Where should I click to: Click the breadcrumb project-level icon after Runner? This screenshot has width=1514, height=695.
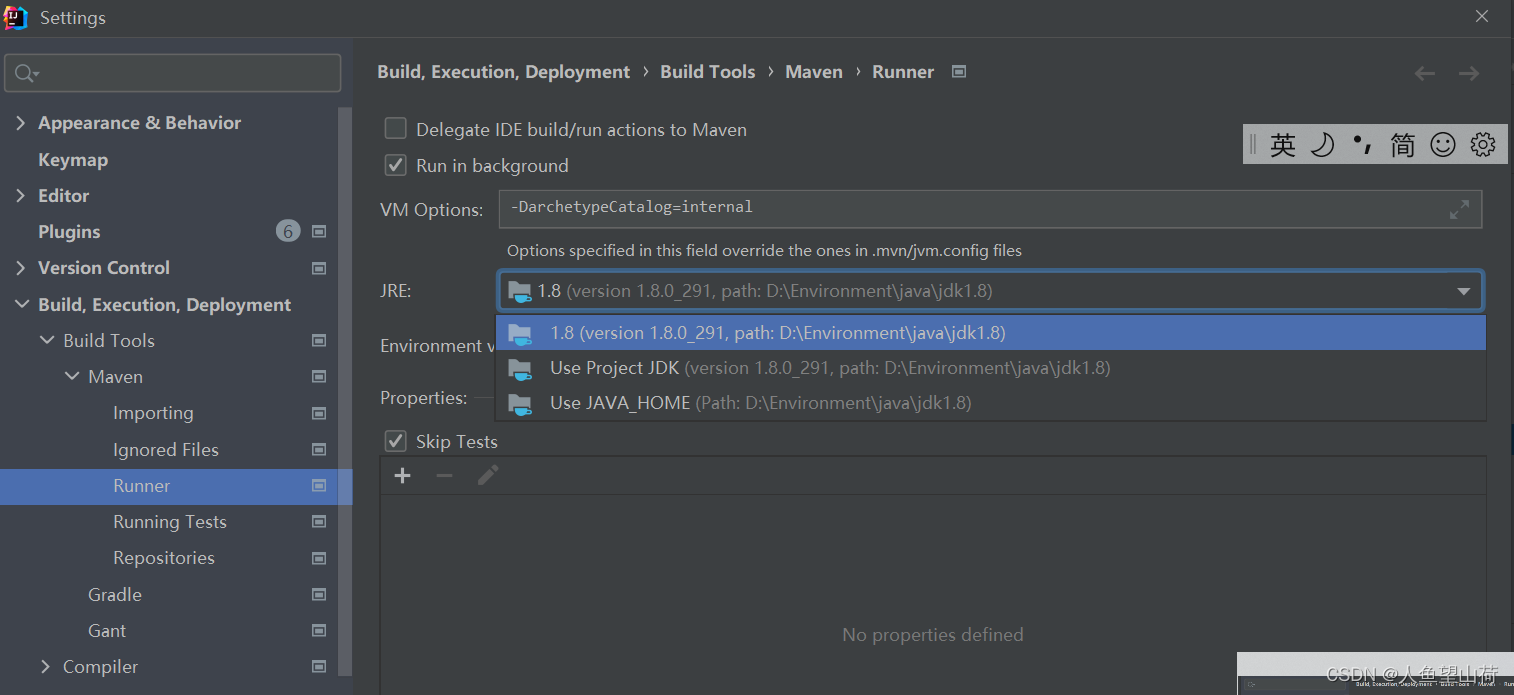tap(959, 72)
